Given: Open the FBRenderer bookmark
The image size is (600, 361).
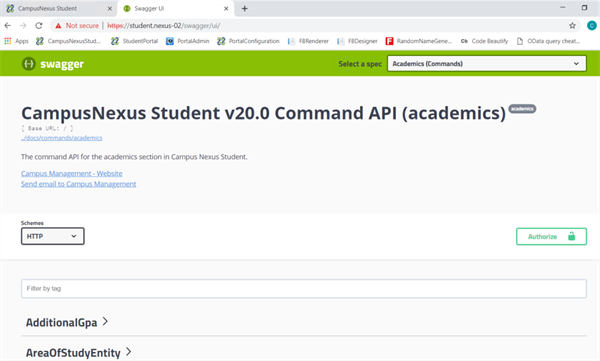Looking at the screenshot, I should (x=308, y=41).
